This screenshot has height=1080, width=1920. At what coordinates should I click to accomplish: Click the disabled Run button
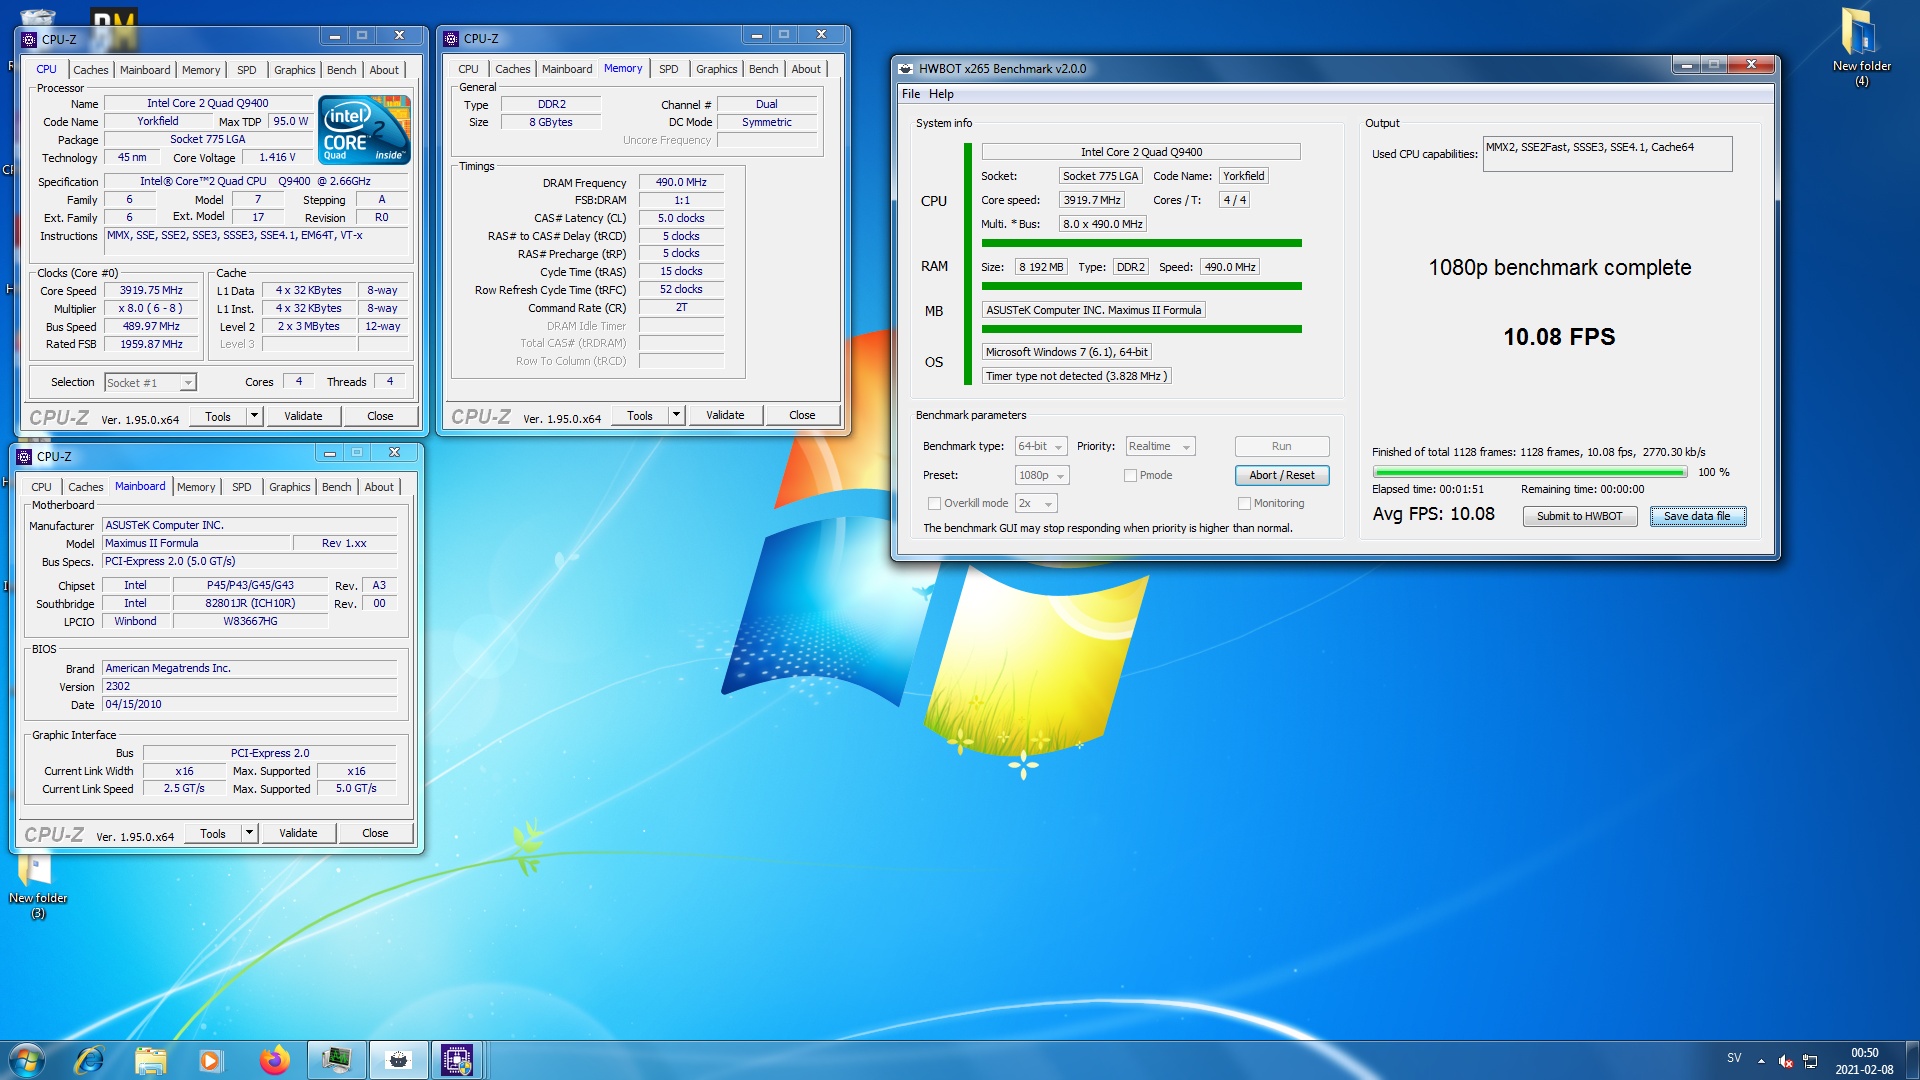[x=1282, y=447]
